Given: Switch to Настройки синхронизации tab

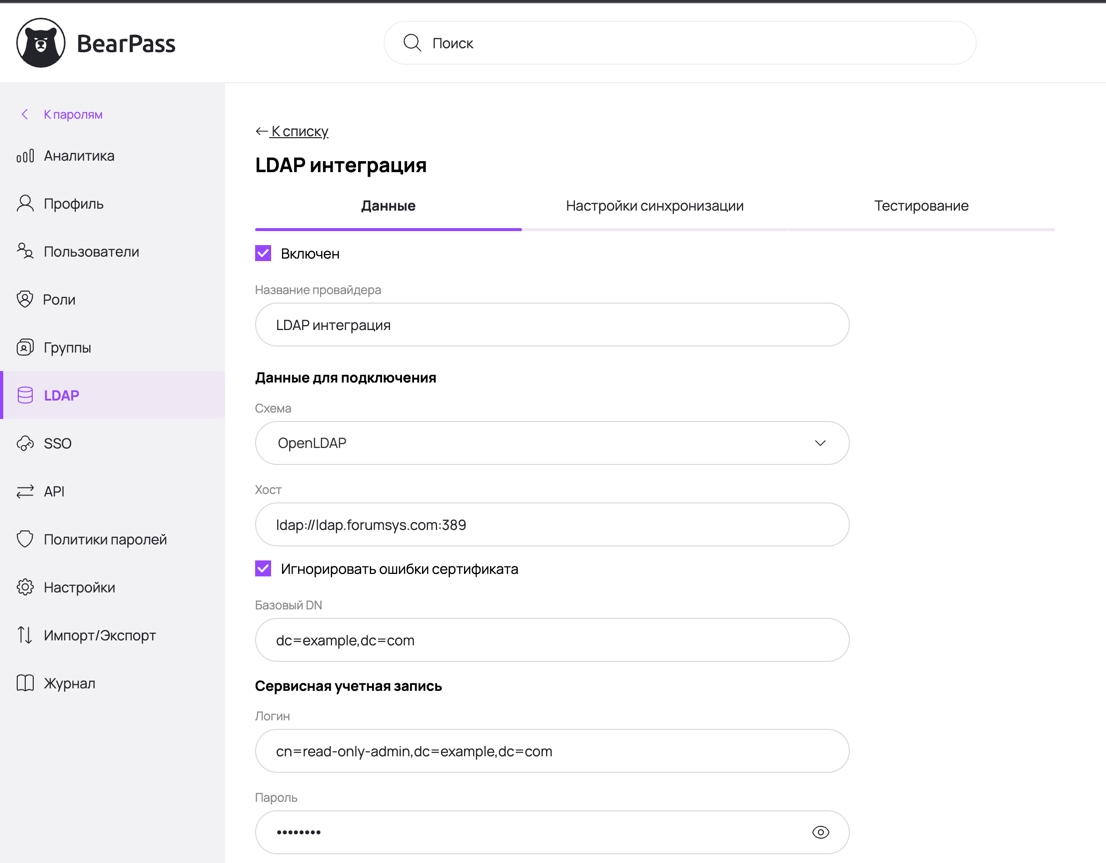Looking at the screenshot, I should click(x=654, y=206).
